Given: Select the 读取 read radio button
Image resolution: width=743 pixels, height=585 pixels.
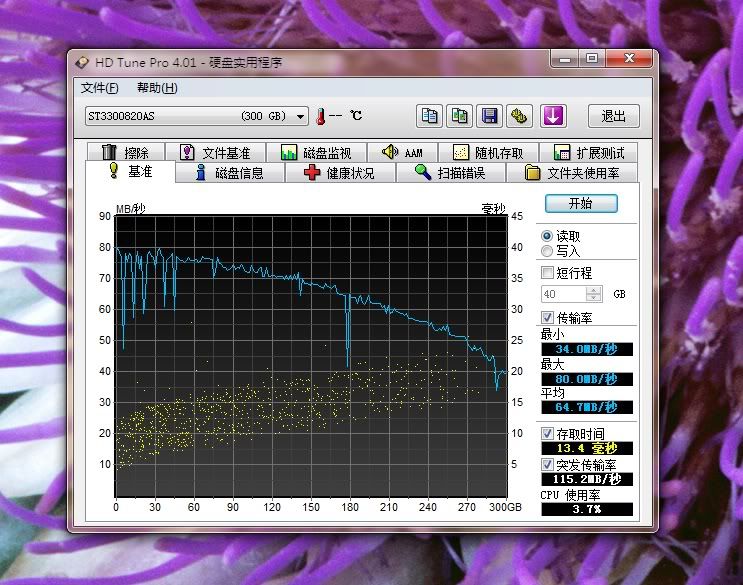Looking at the screenshot, I should click(x=547, y=236).
